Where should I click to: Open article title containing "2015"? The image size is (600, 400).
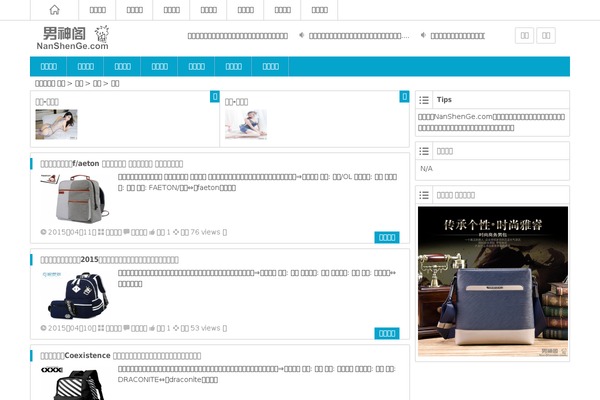(x=109, y=260)
